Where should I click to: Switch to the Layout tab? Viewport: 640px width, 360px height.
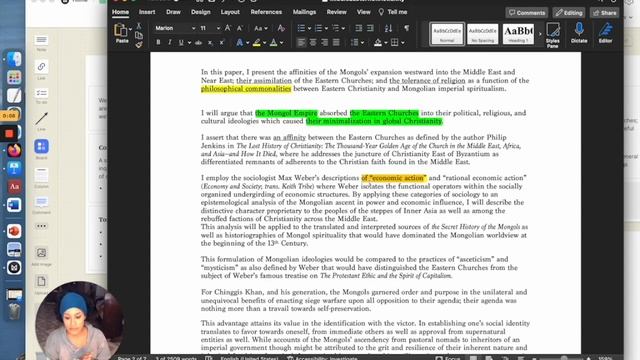(230, 12)
